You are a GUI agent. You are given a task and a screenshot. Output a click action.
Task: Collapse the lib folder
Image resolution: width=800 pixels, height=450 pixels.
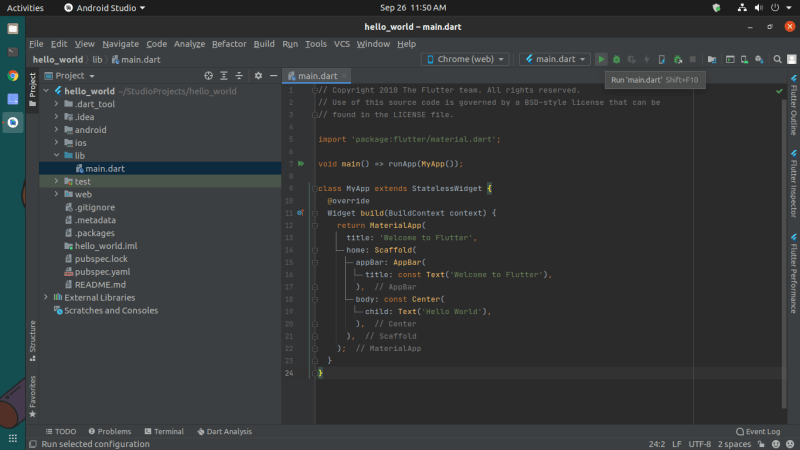[x=57, y=156]
